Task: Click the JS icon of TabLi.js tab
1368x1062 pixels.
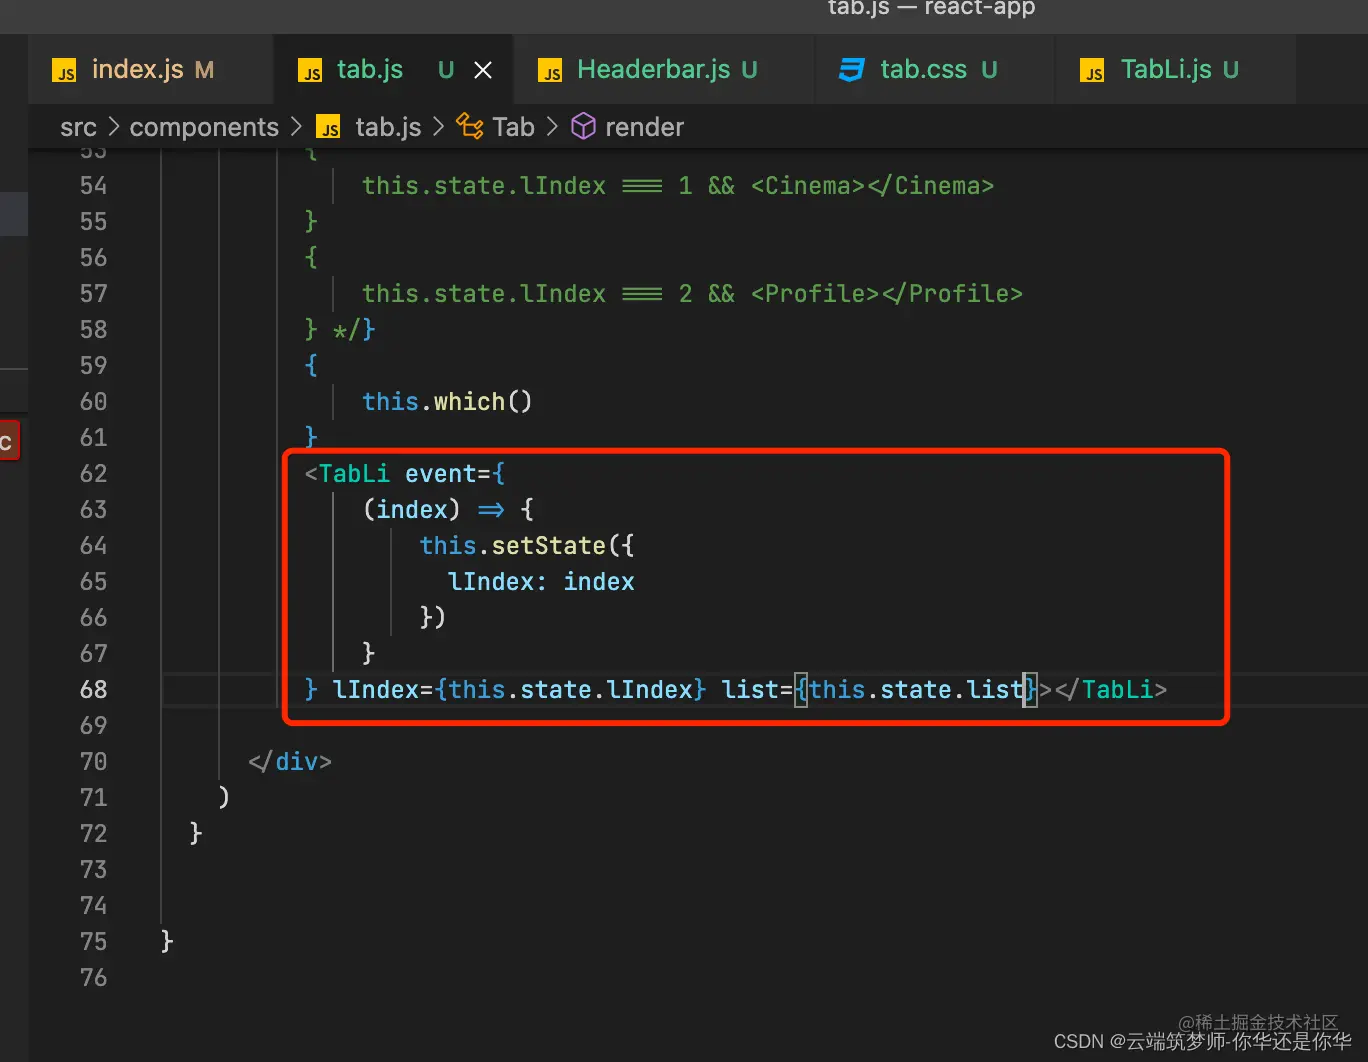Action: click(1092, 71)
